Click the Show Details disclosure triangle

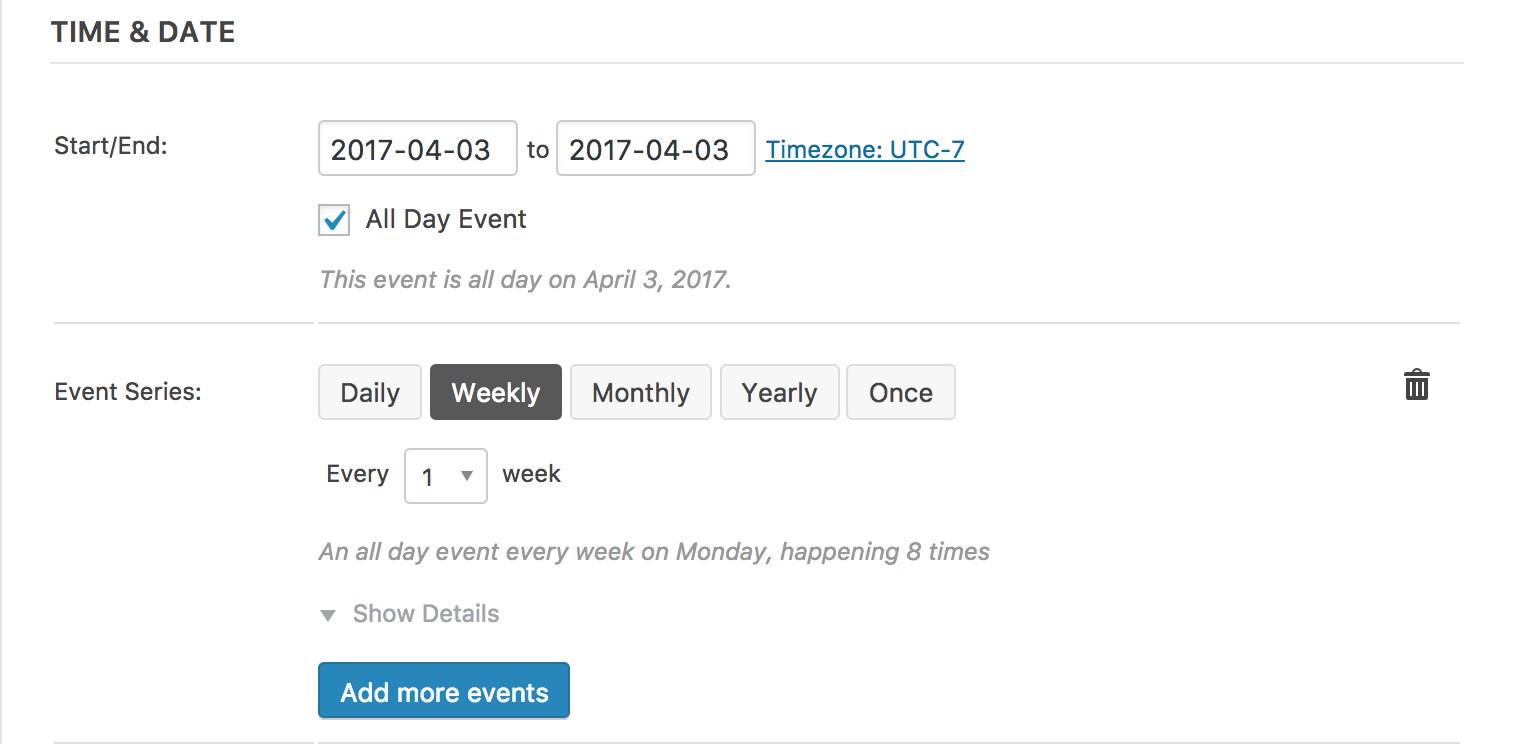click(328, 615)
